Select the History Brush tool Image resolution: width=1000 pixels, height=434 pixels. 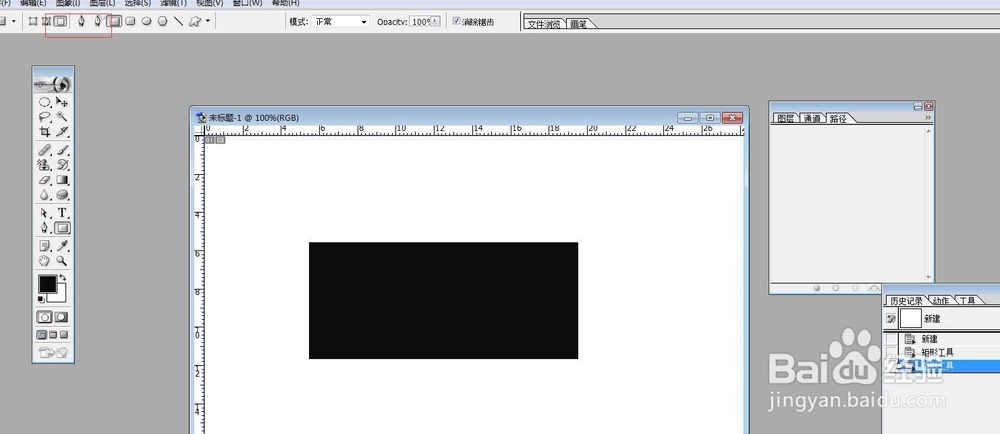tap(62, 165)
